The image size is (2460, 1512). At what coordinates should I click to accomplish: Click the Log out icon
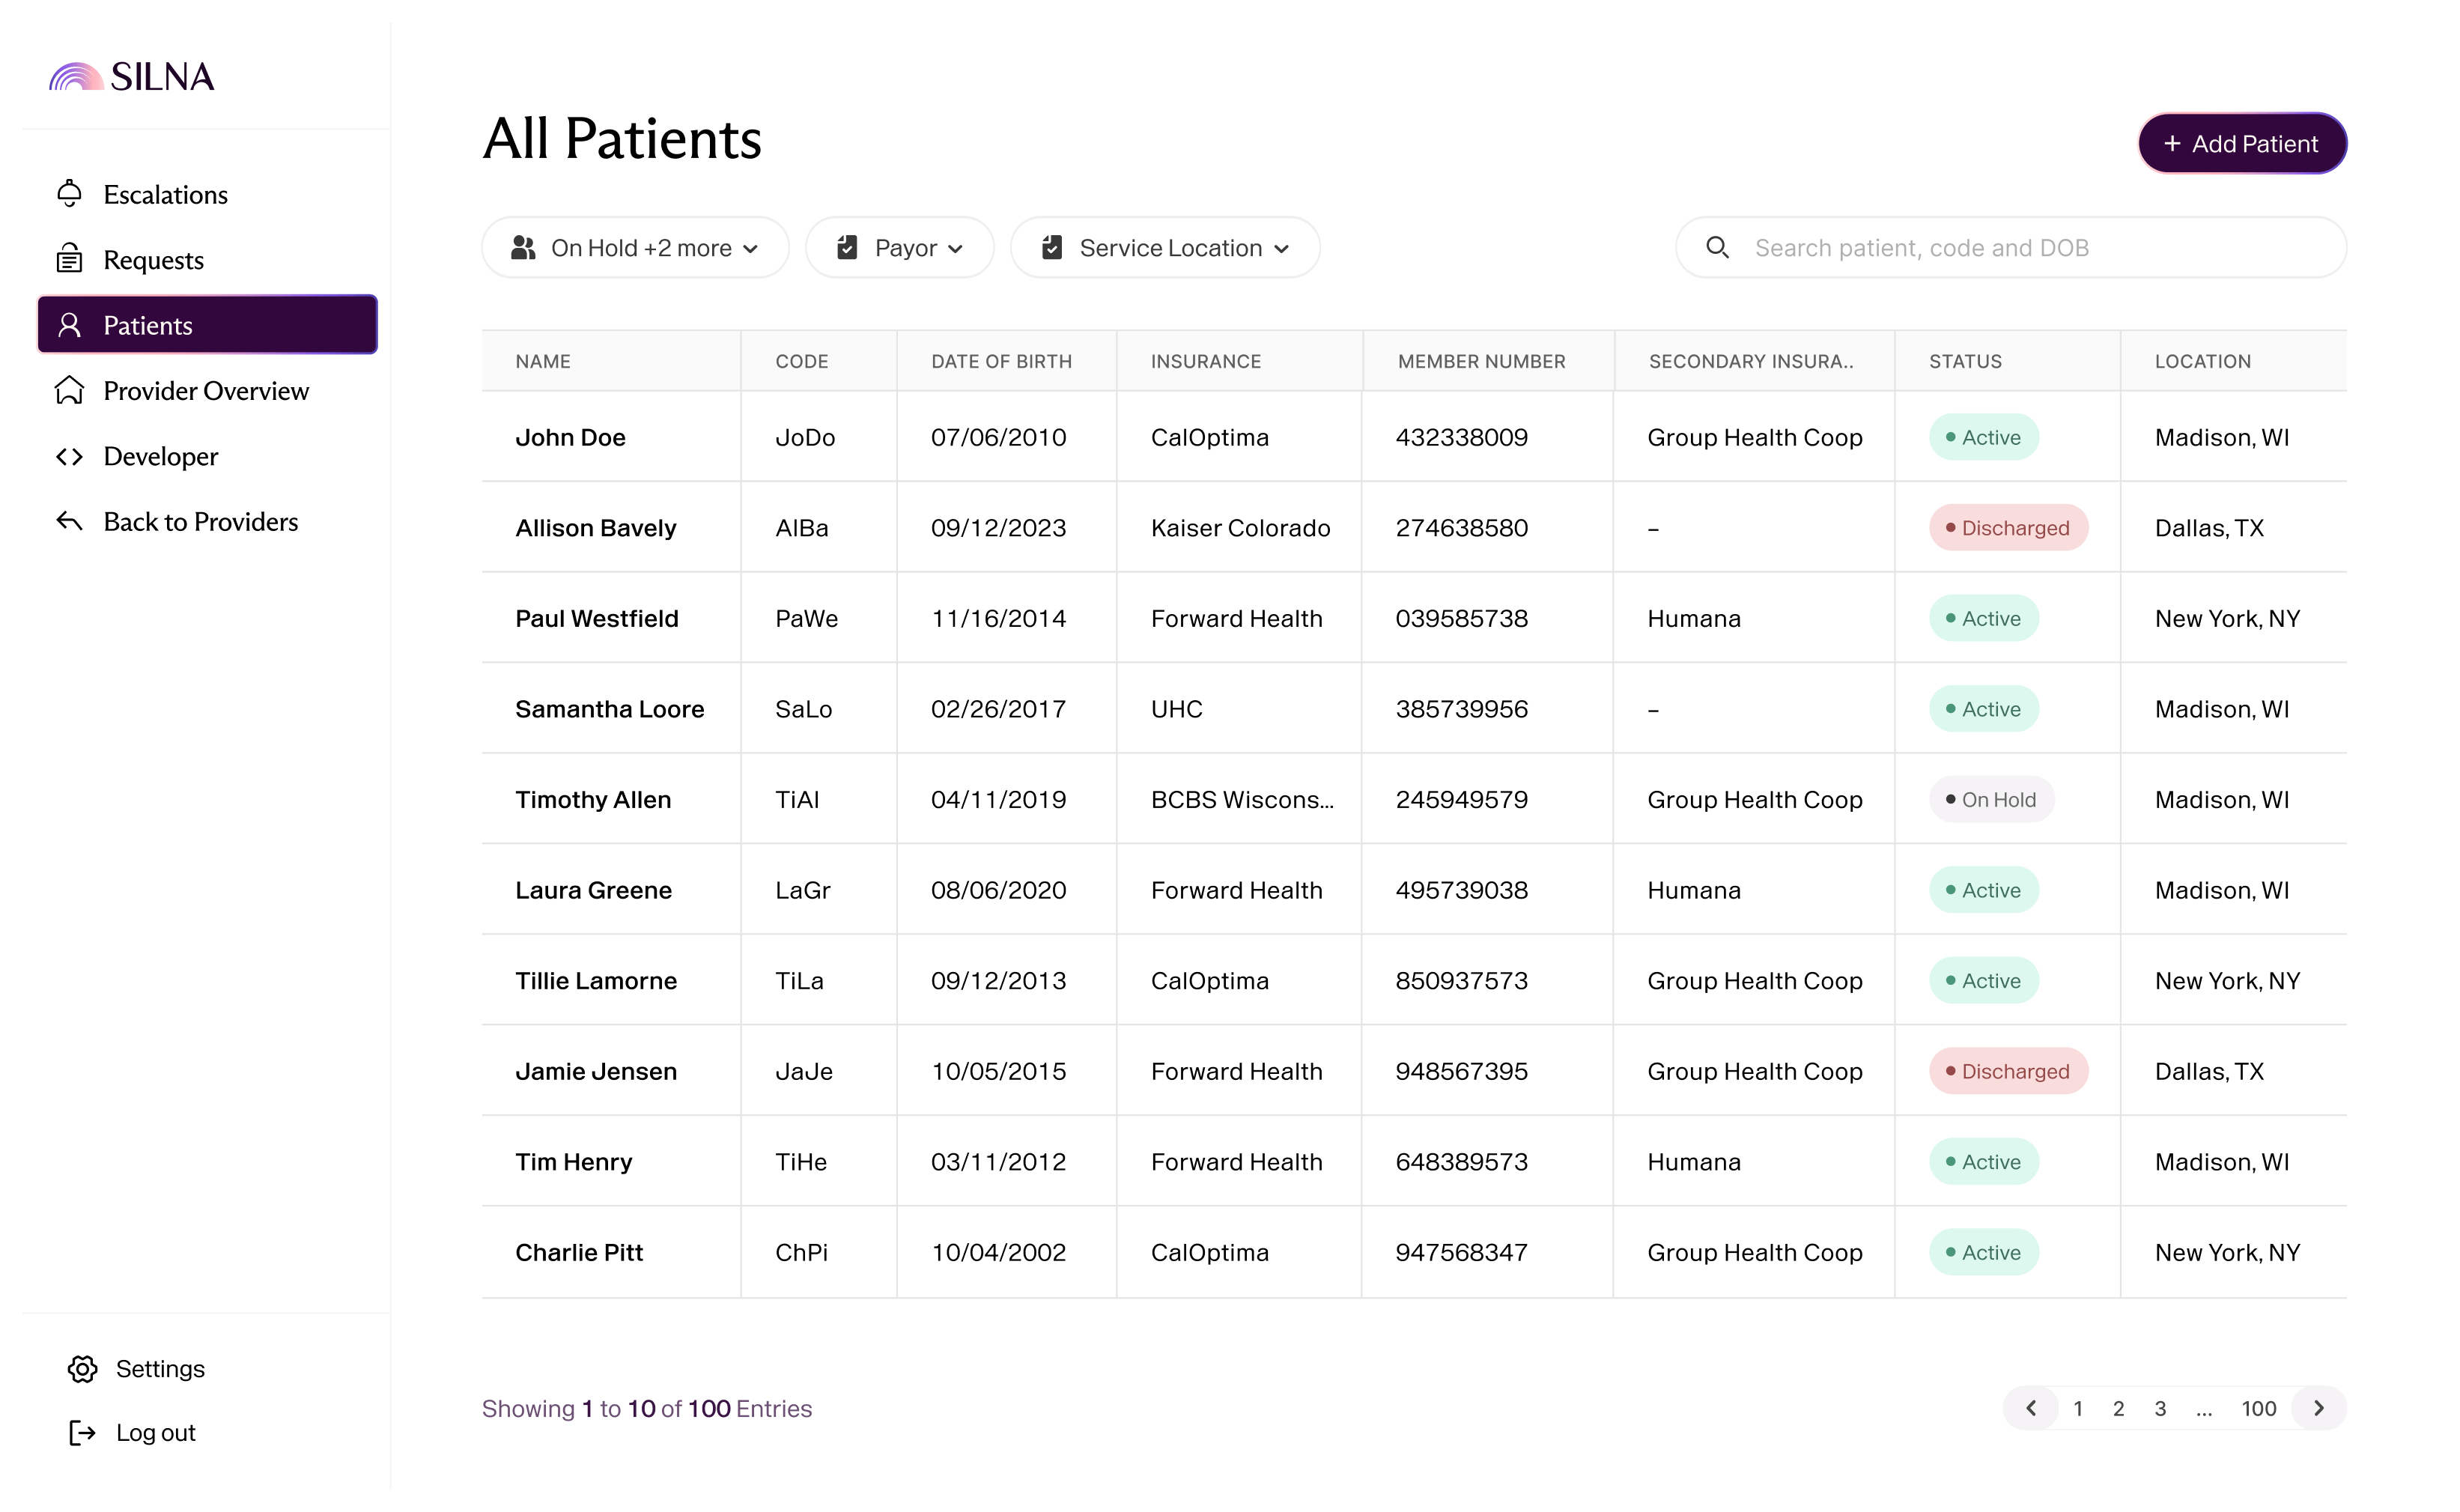[82, 1433]
